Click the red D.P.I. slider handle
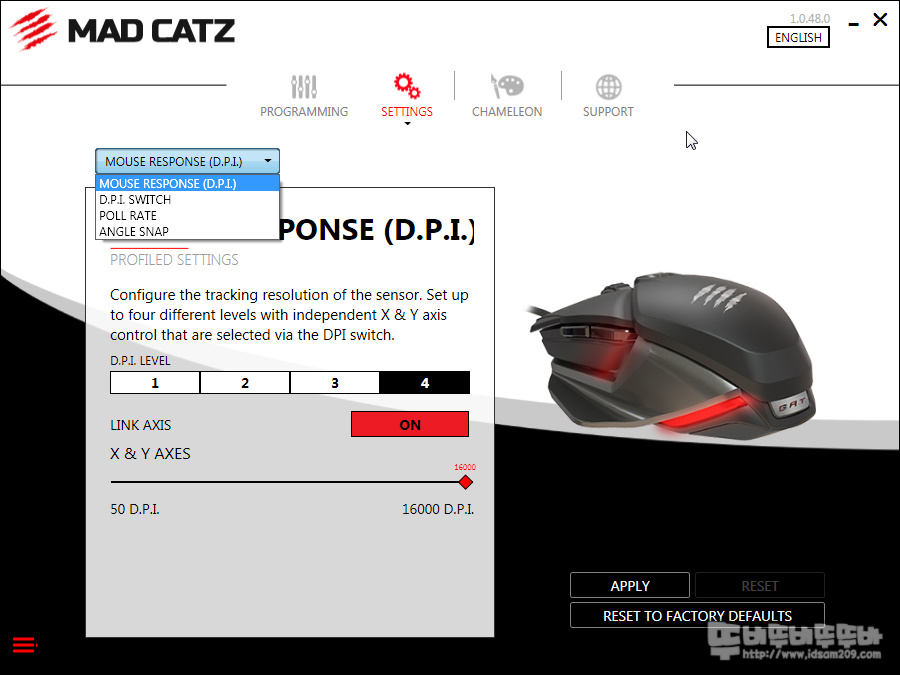This screenshot has width=900, height=675. click(465, 482)
